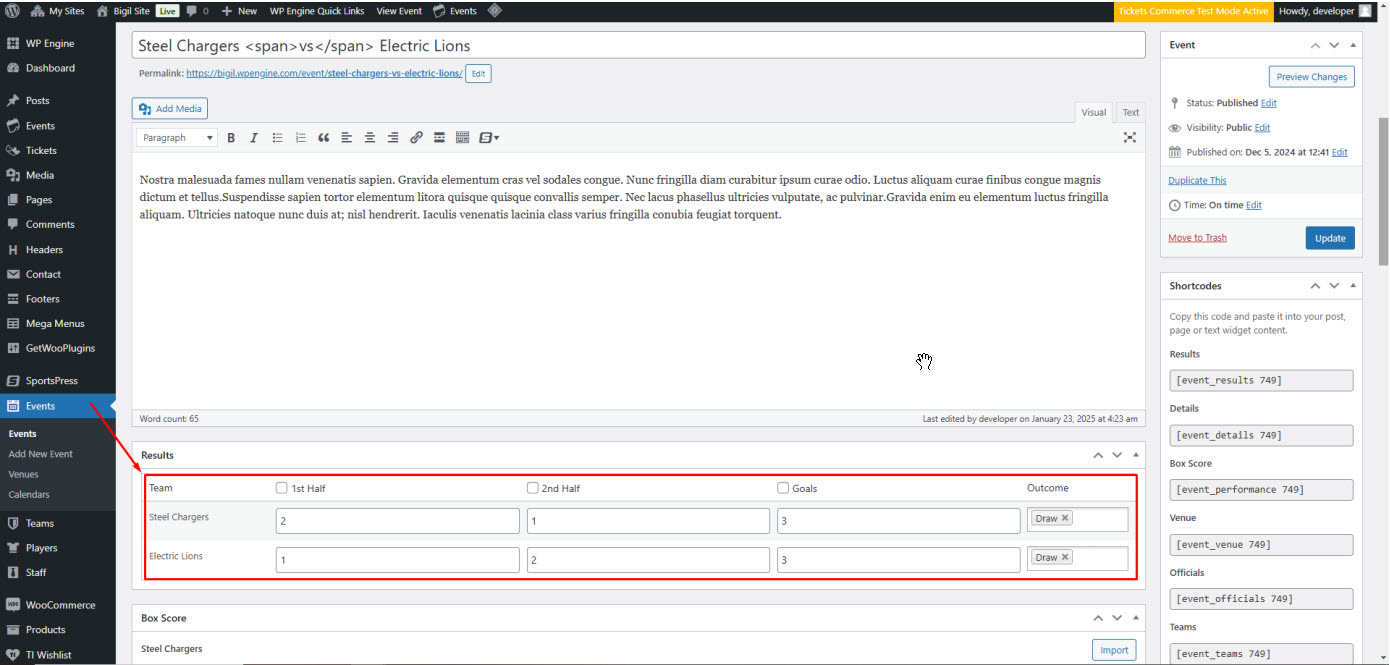Screen dimensions: 1390x665
Task: Align text center
Action: pyautogui.click(x=370, y=138)
